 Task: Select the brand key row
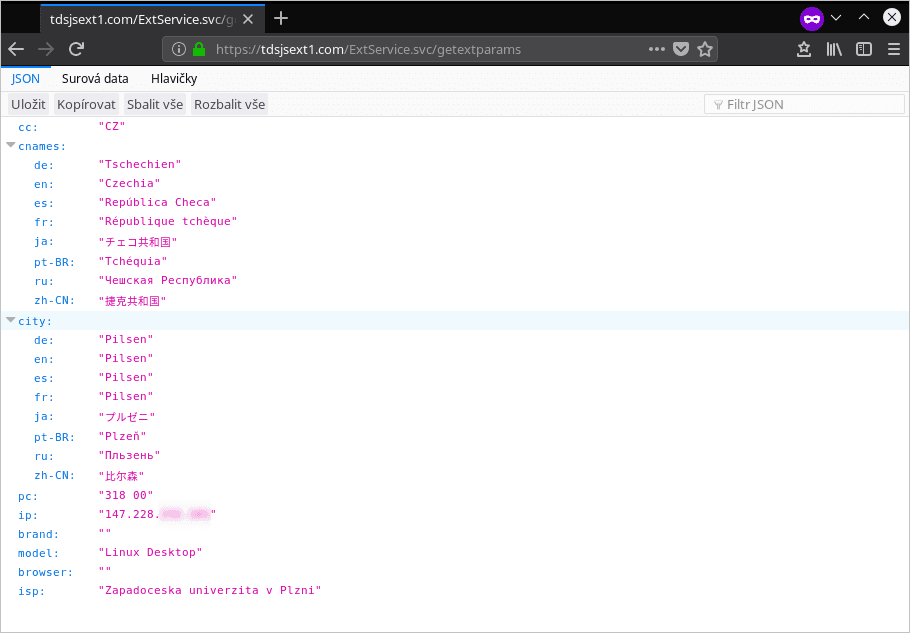(x=455, y=534)
